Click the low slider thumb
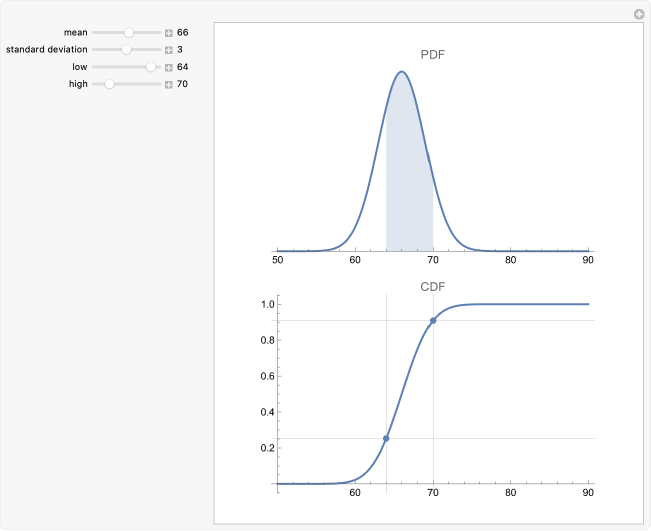 pos(151,67)
